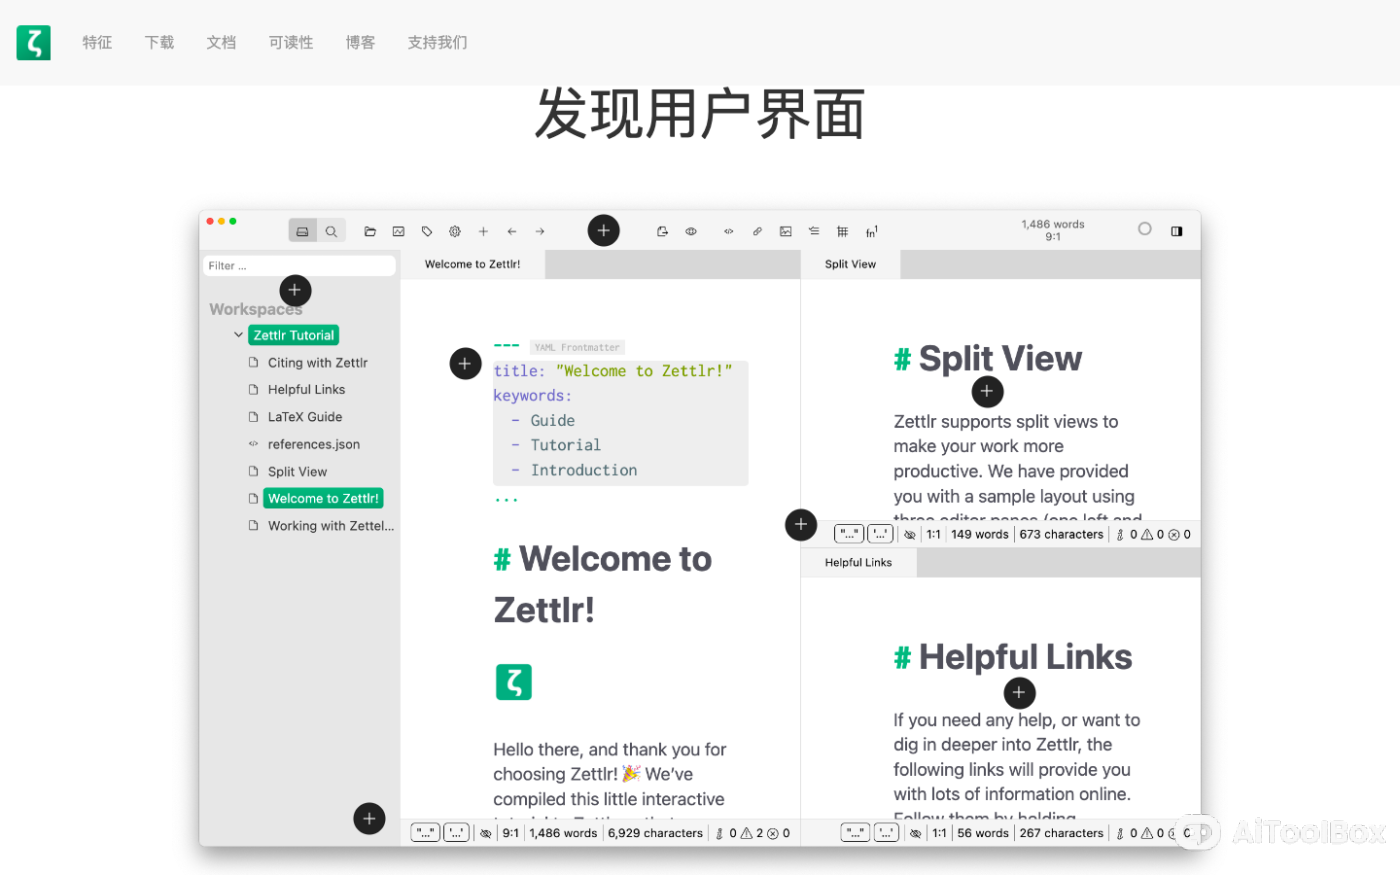Open the 下载 menu item in navbar
The width and height of the screenshot is (1400, 875).
pos(159,42)
